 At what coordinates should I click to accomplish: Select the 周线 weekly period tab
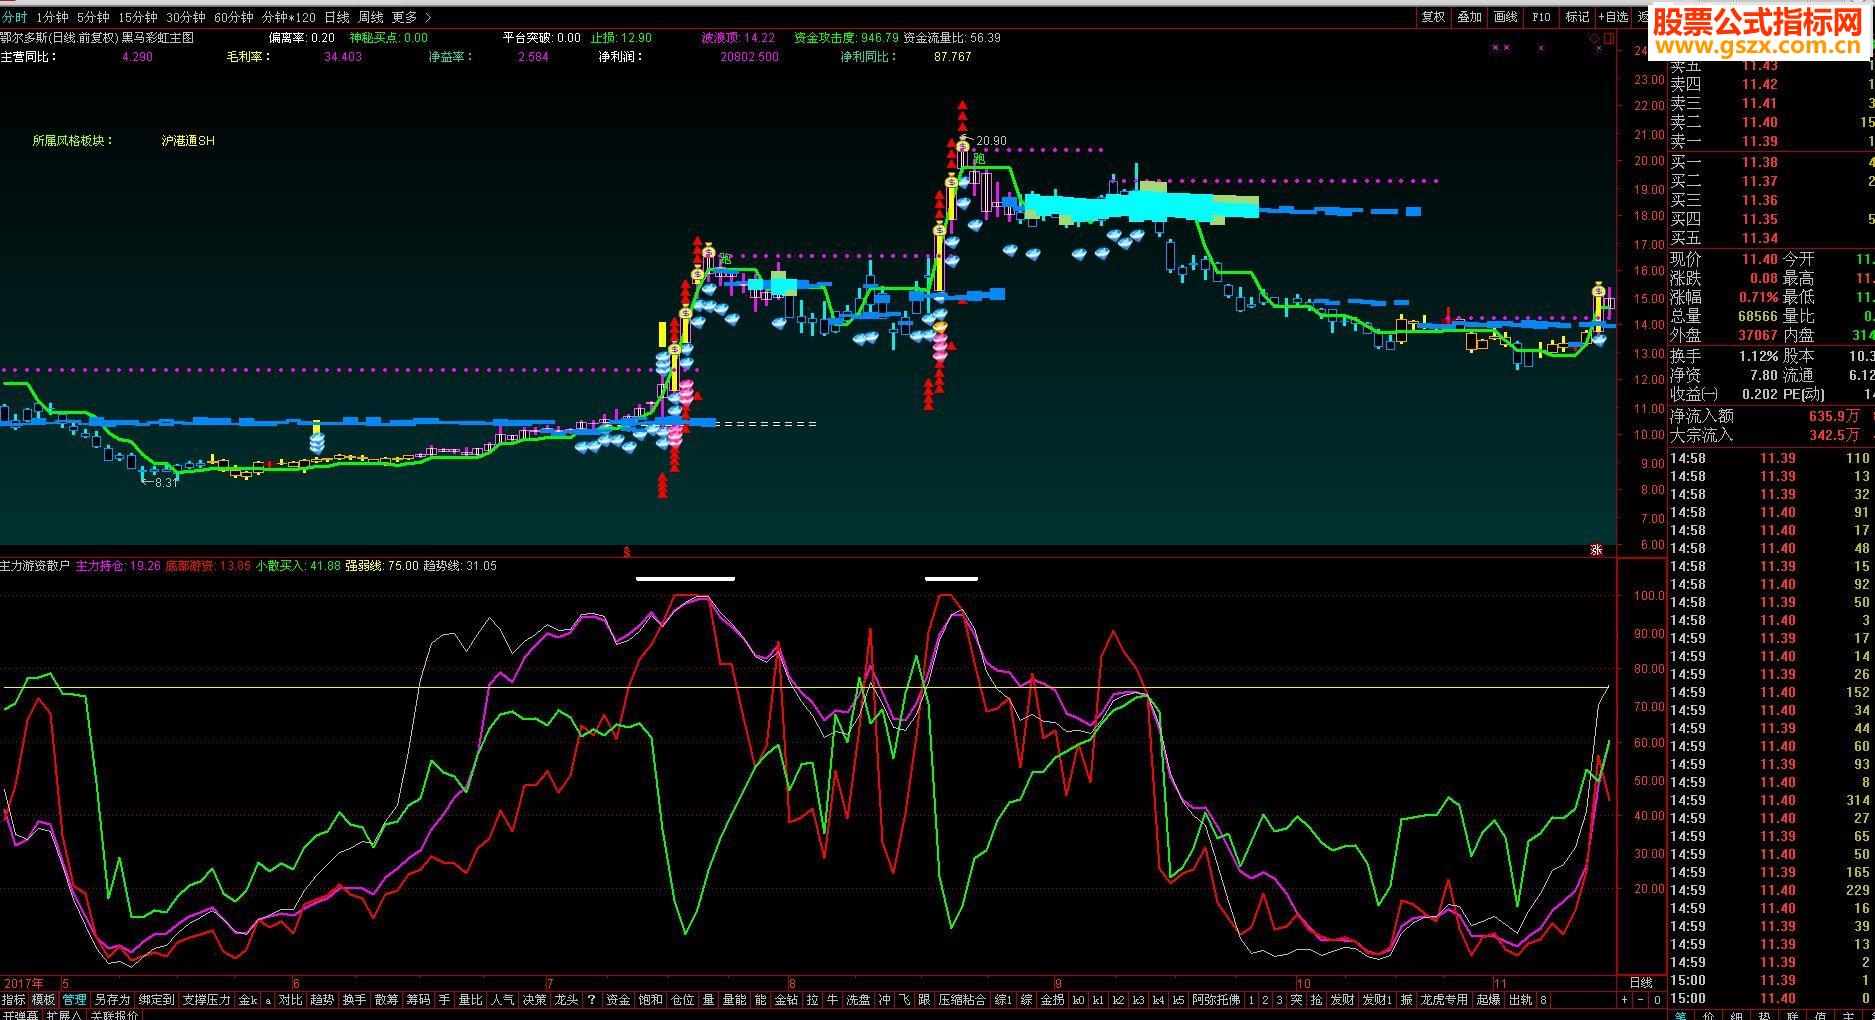[x=371, y=17]
